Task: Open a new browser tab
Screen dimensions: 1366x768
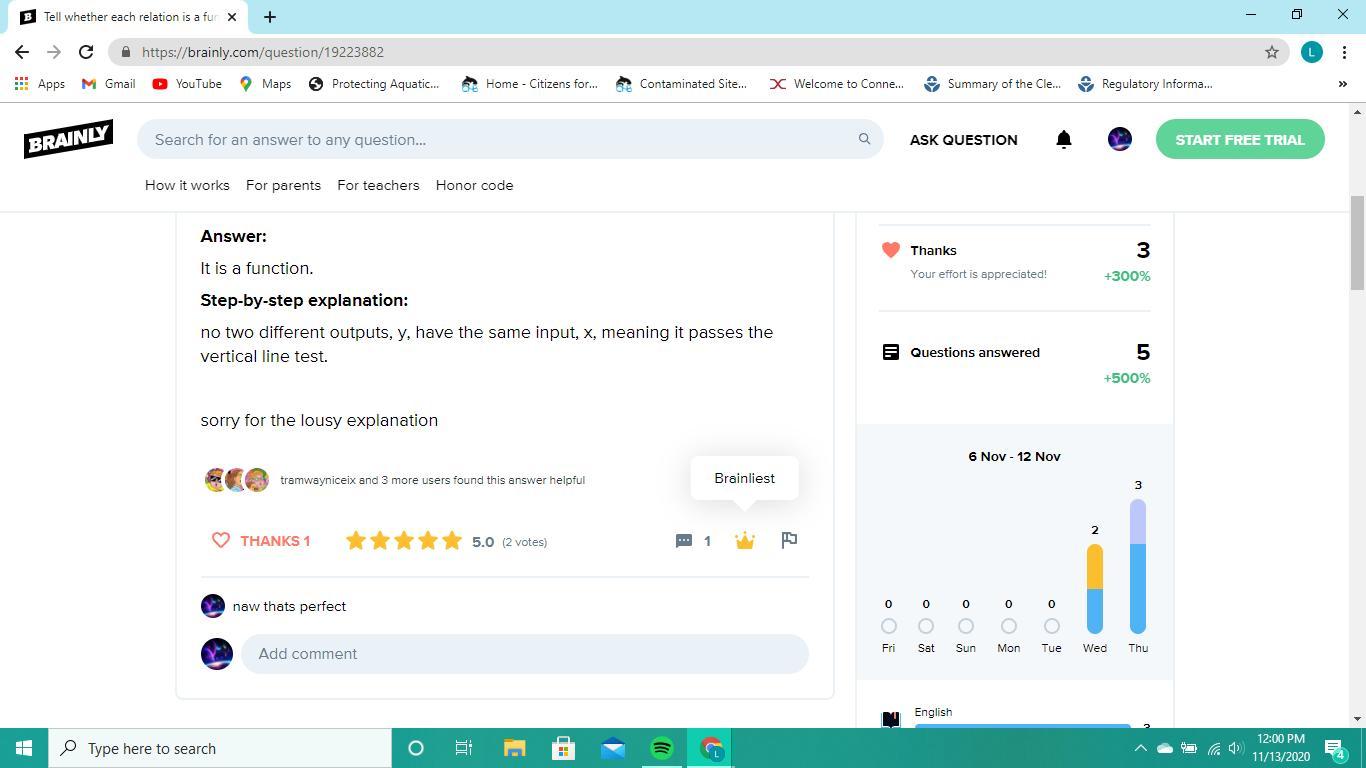Action: (269, 17)
